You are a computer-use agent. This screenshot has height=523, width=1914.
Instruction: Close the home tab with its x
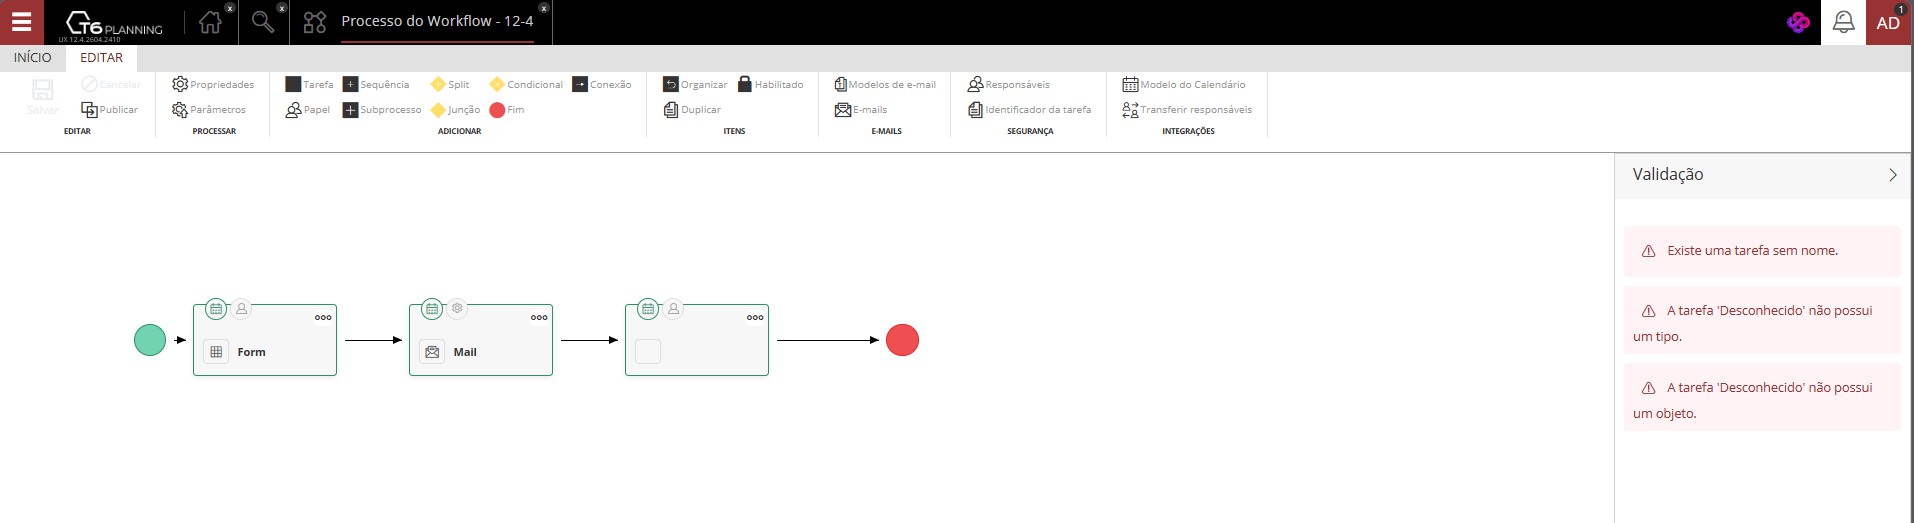(230, 8)
